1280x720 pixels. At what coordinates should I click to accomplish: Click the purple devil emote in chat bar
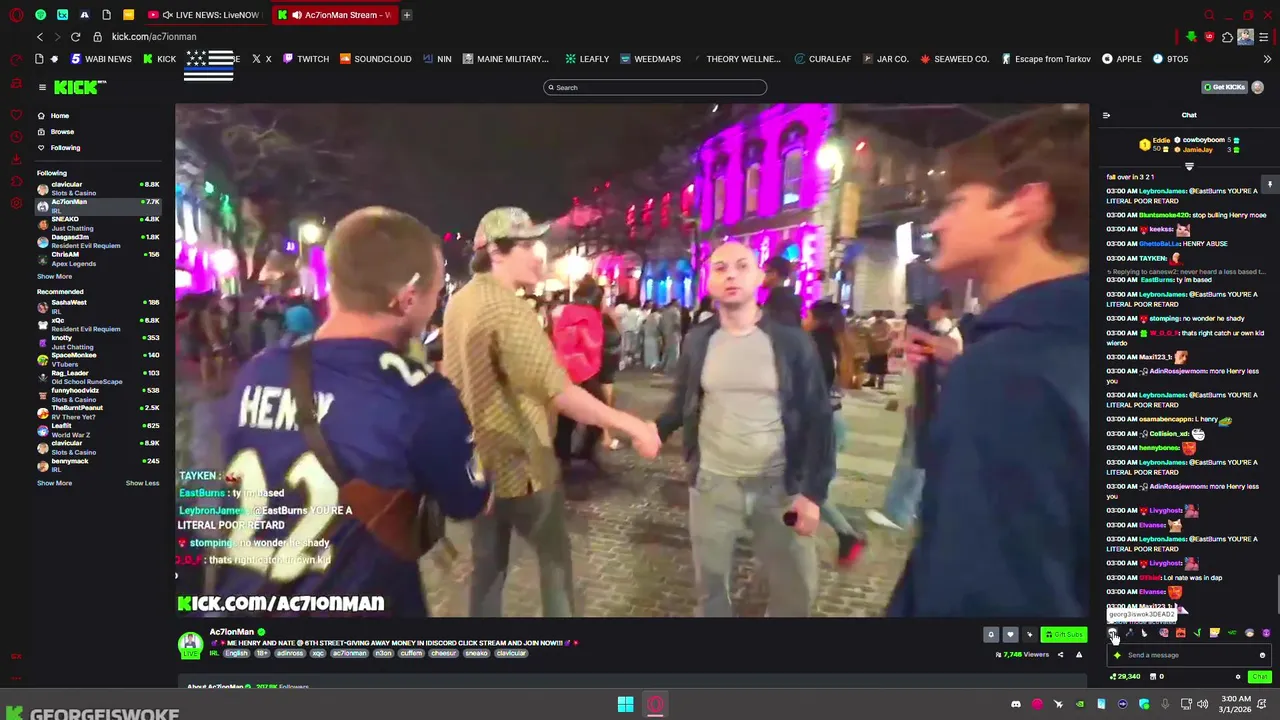1266,633
